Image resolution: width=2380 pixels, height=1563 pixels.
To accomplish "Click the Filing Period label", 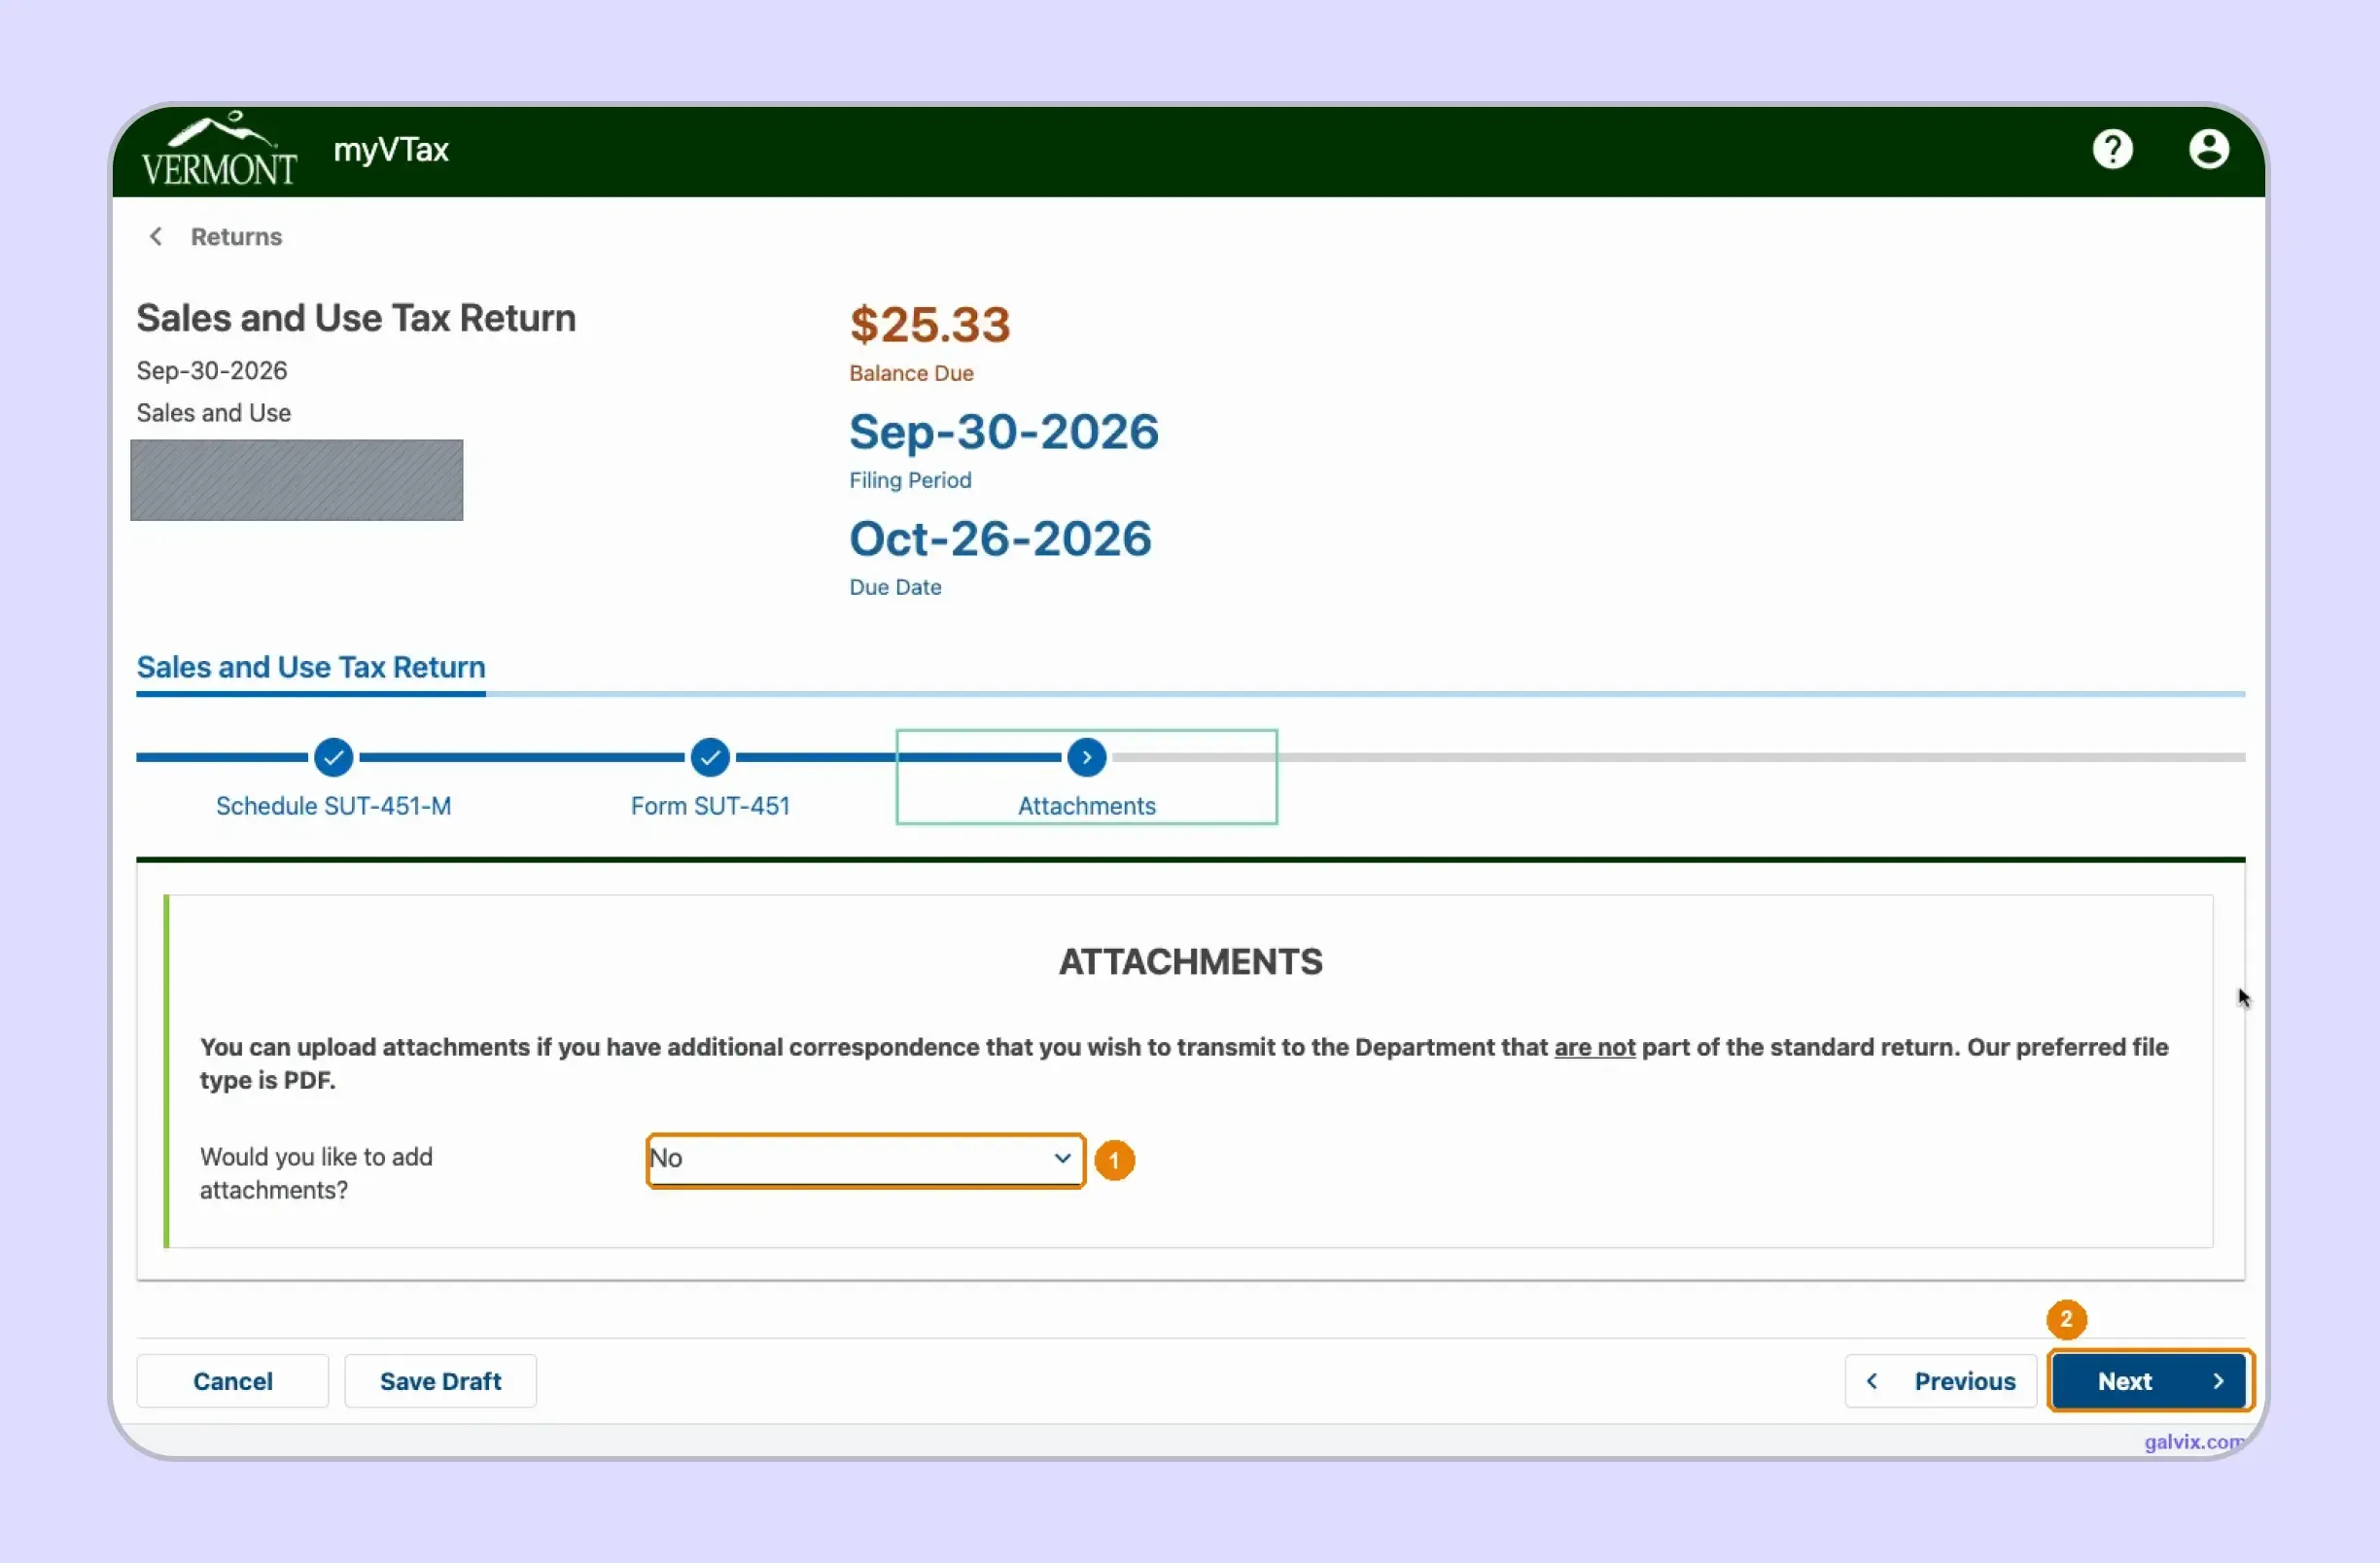I will (x=910, y=480).
